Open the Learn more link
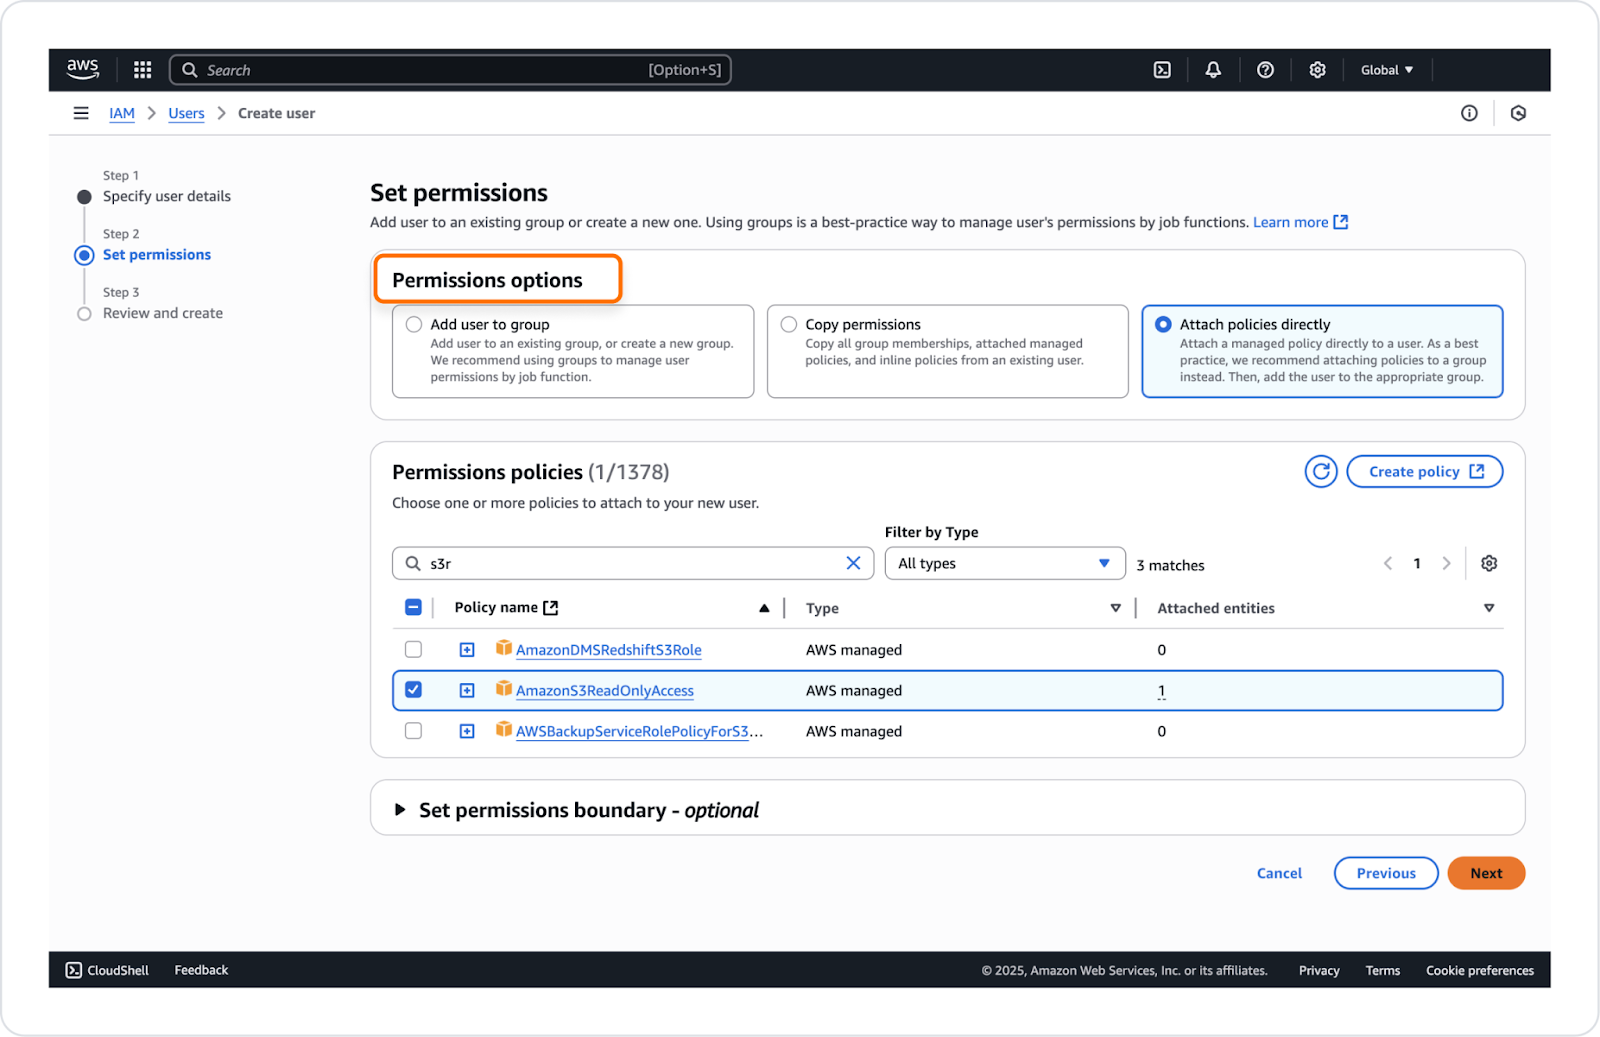Screen dimensions: 1600x1037 1291,222
